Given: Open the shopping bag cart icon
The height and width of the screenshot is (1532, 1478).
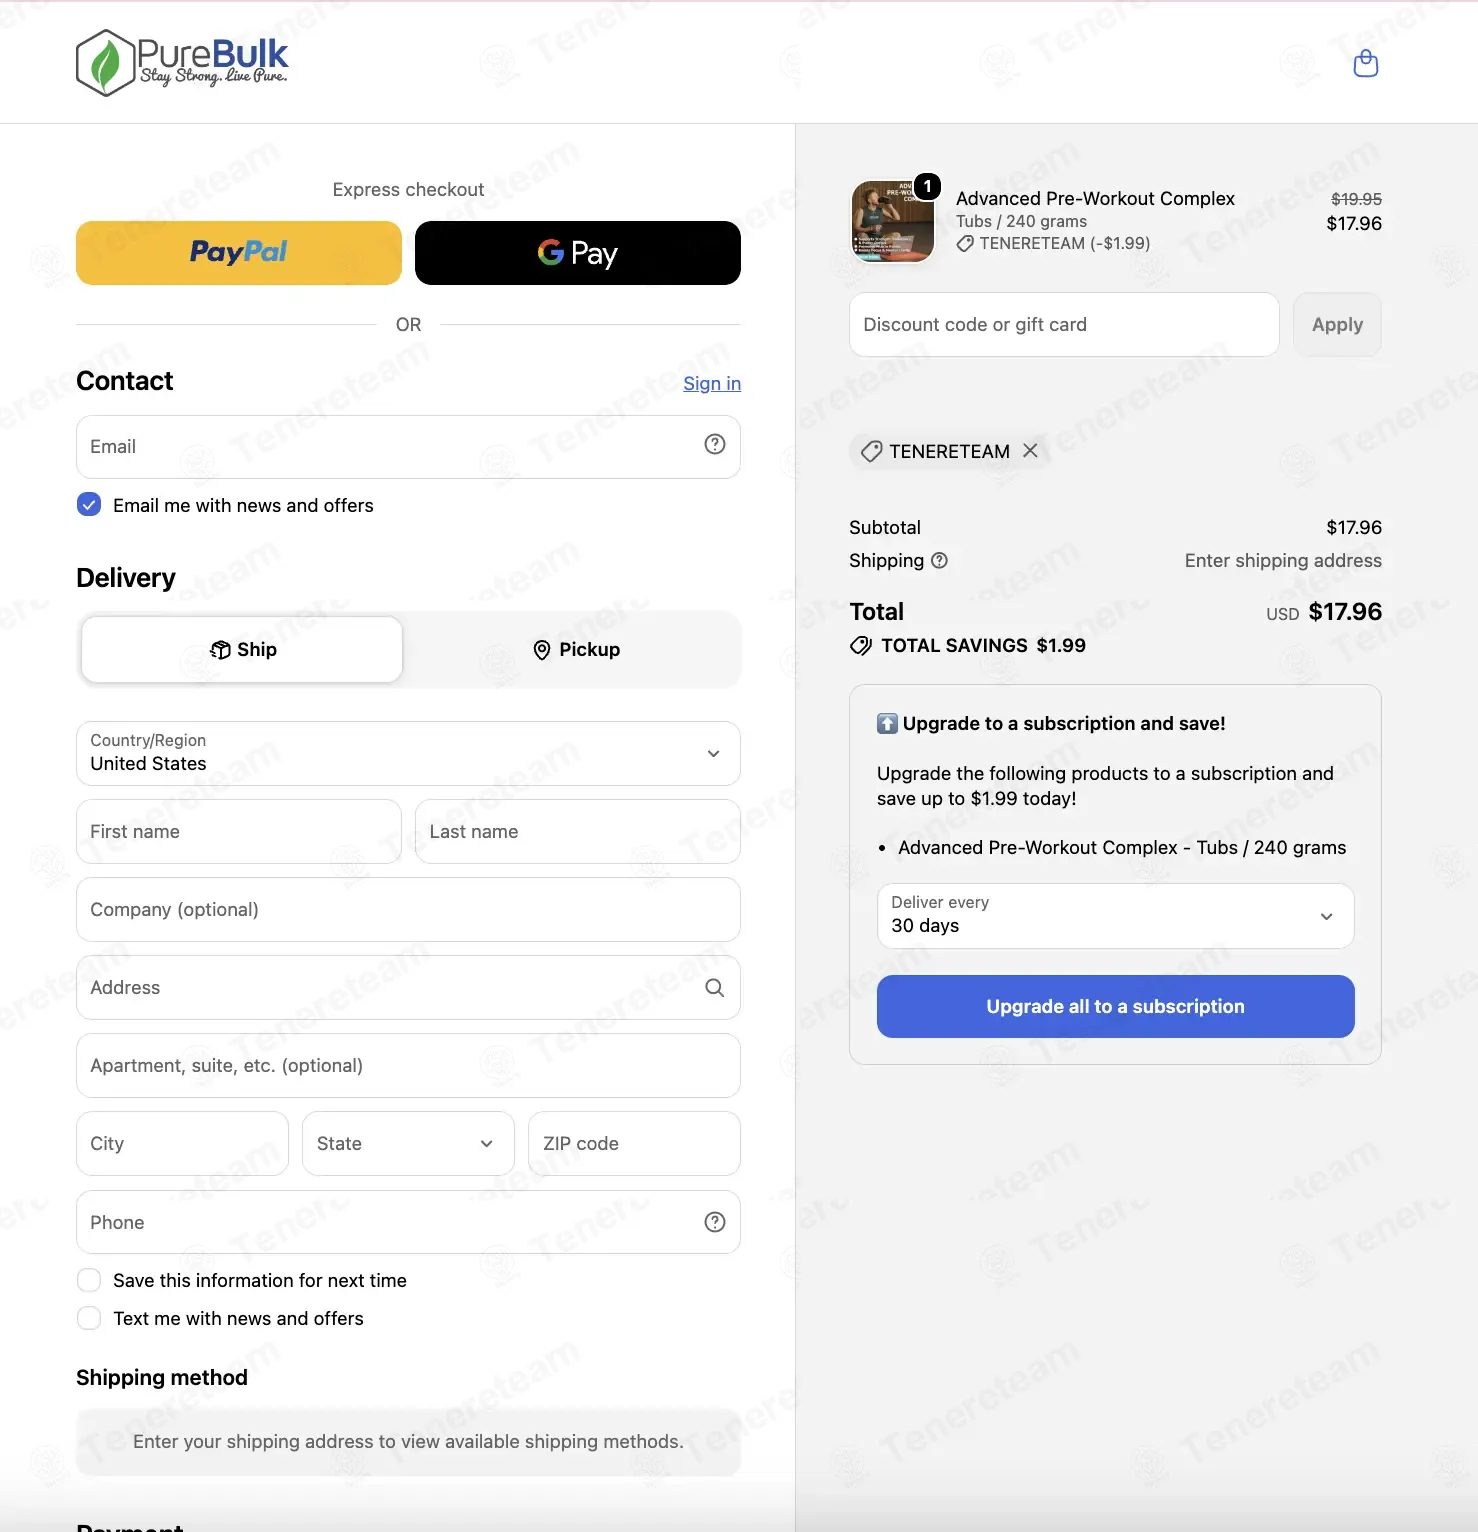Looking at the screenshot, I should (1365, 64).
